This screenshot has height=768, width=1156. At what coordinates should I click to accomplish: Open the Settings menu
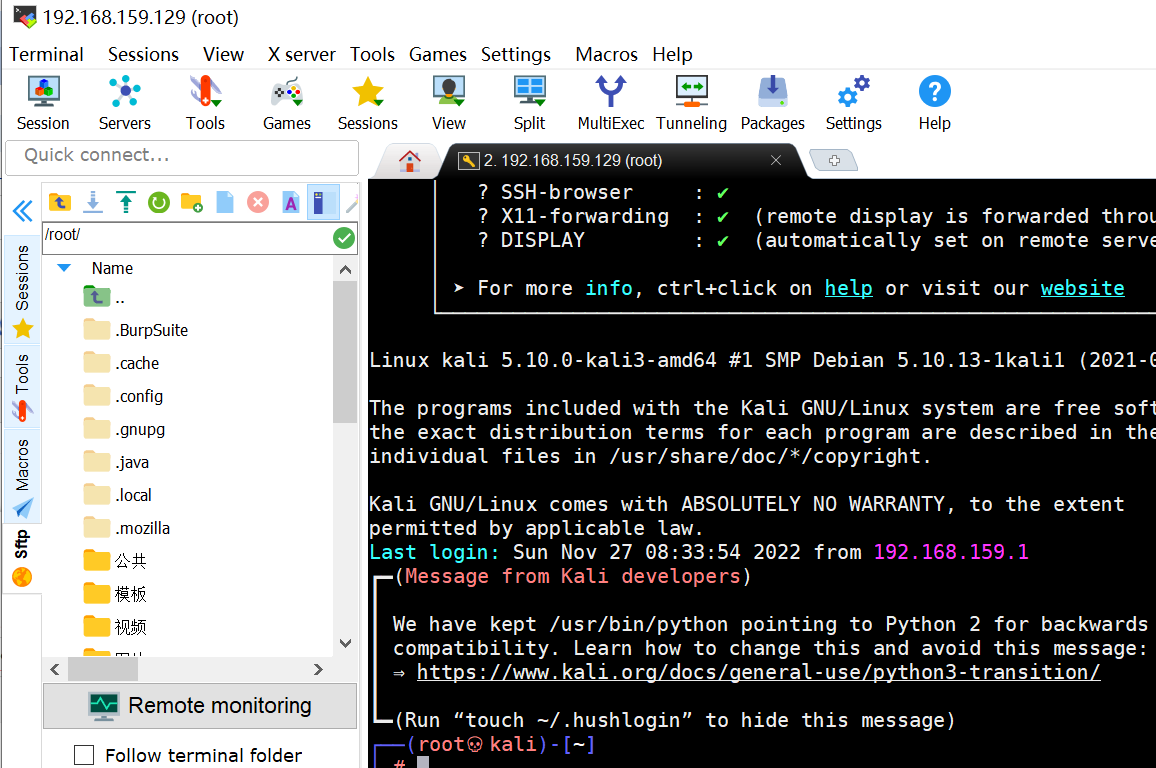[516, 55]
